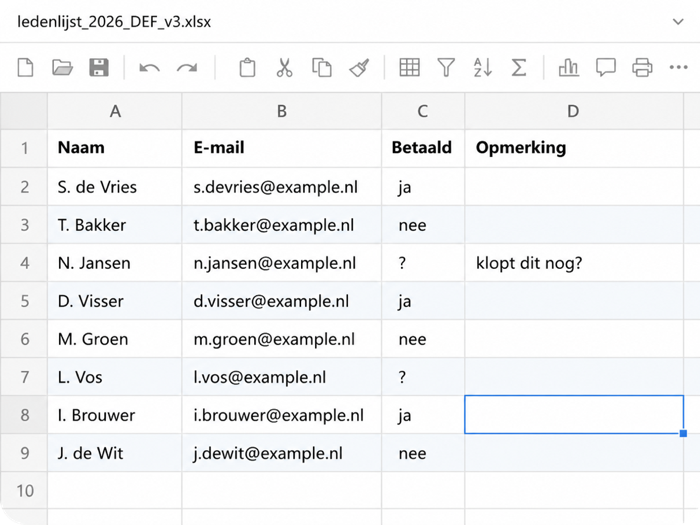Select cell containing 'L. Vos'

pos(115,377)
